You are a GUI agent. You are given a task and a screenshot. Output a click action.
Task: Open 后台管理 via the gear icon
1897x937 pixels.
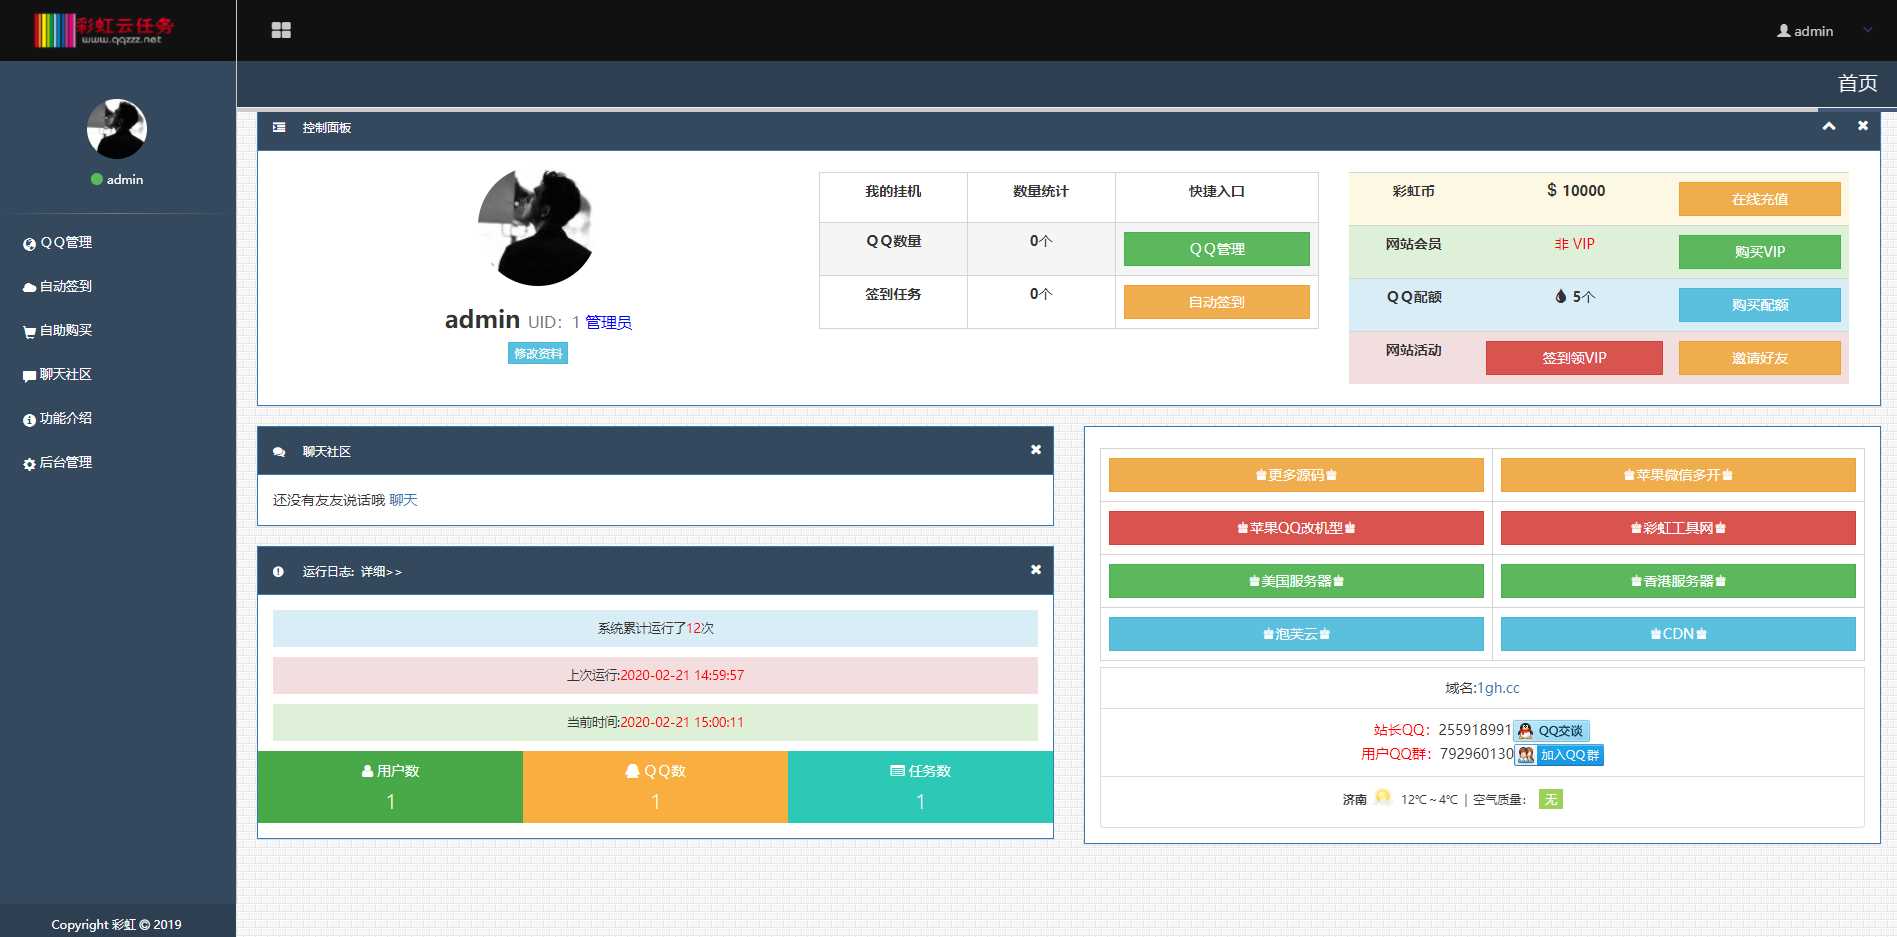click(29, 462)
